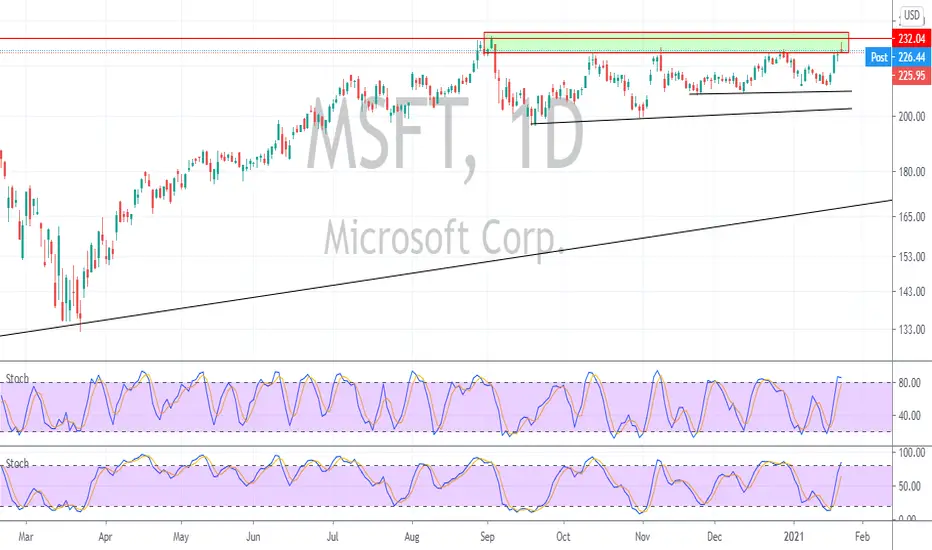Select the Jun label on time axis
Viewport: 932px width, 550px height.
click(253, 537)
